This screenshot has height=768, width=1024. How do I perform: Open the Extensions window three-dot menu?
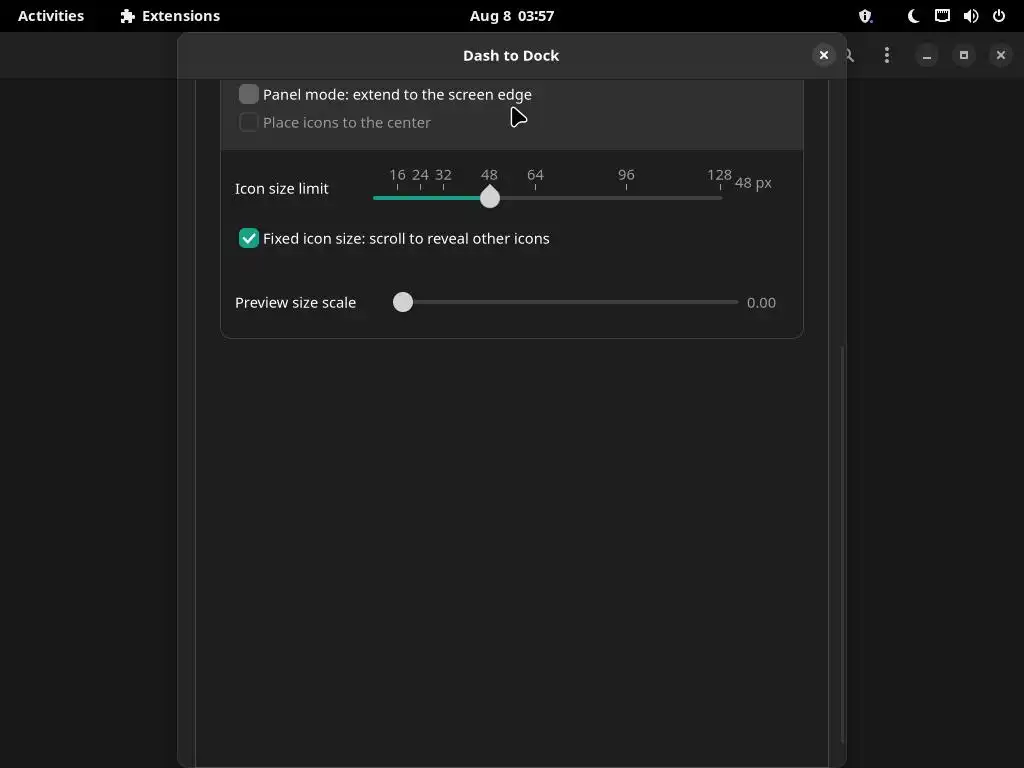click(886, 56)
